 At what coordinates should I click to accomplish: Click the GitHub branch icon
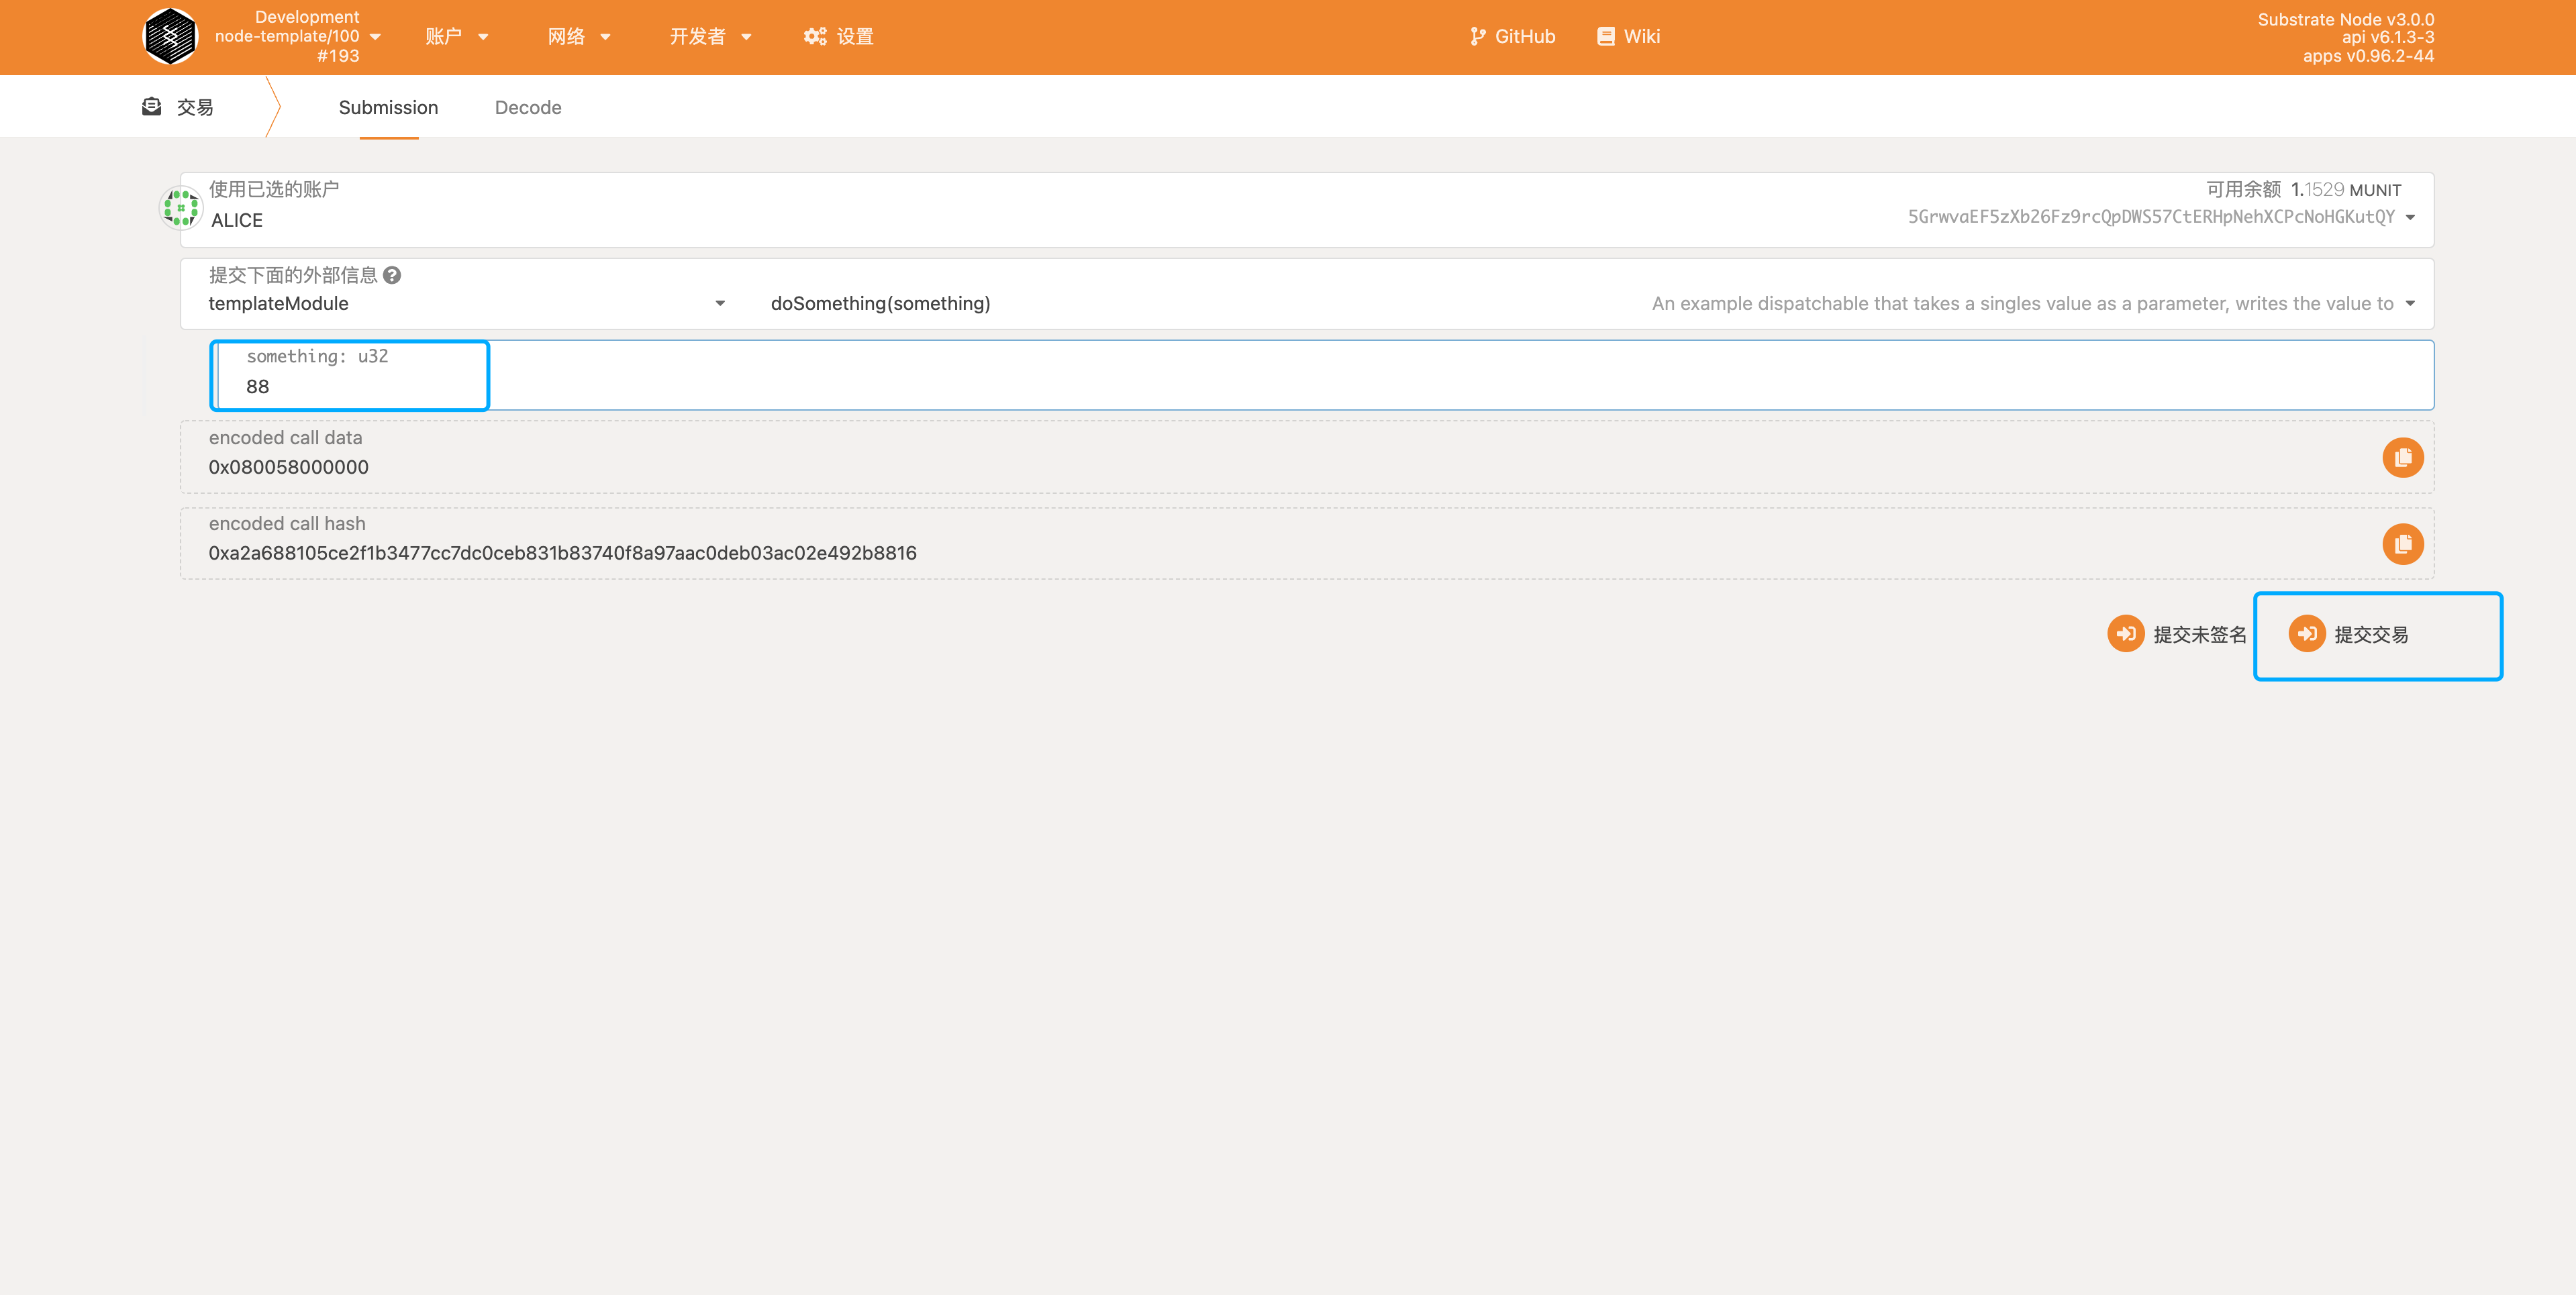pos(1477,37)
